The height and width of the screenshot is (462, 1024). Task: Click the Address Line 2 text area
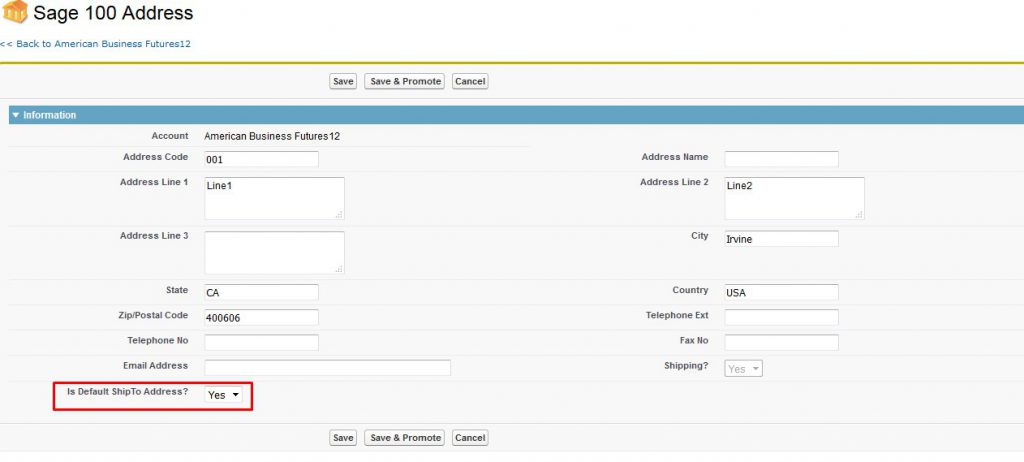795,198
